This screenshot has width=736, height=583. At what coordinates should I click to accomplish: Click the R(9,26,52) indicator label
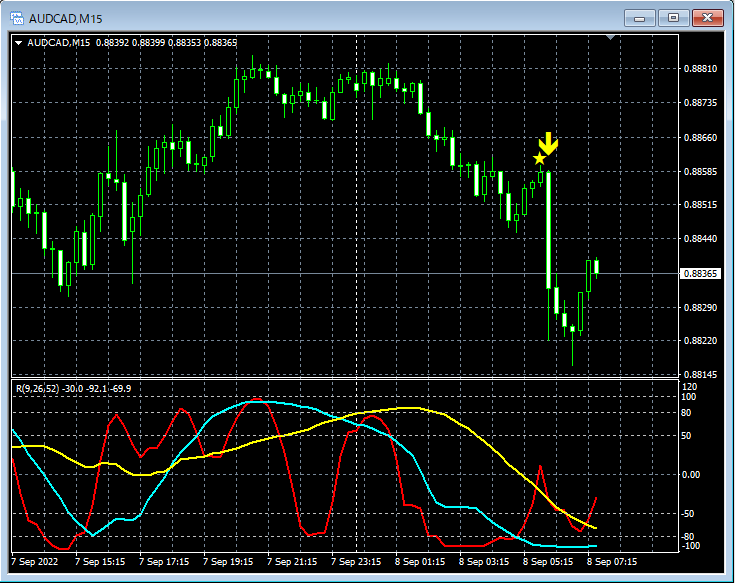(38, 389)
